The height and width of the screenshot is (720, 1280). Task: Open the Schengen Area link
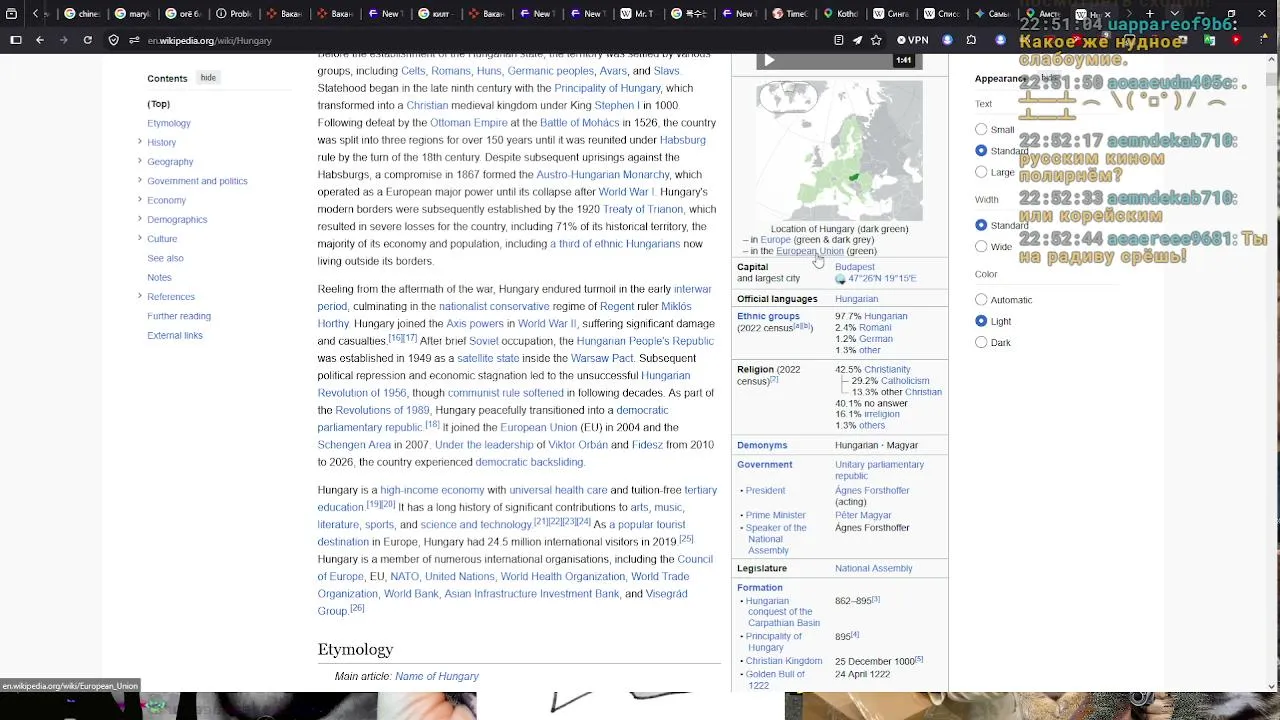tap(354, 445)
